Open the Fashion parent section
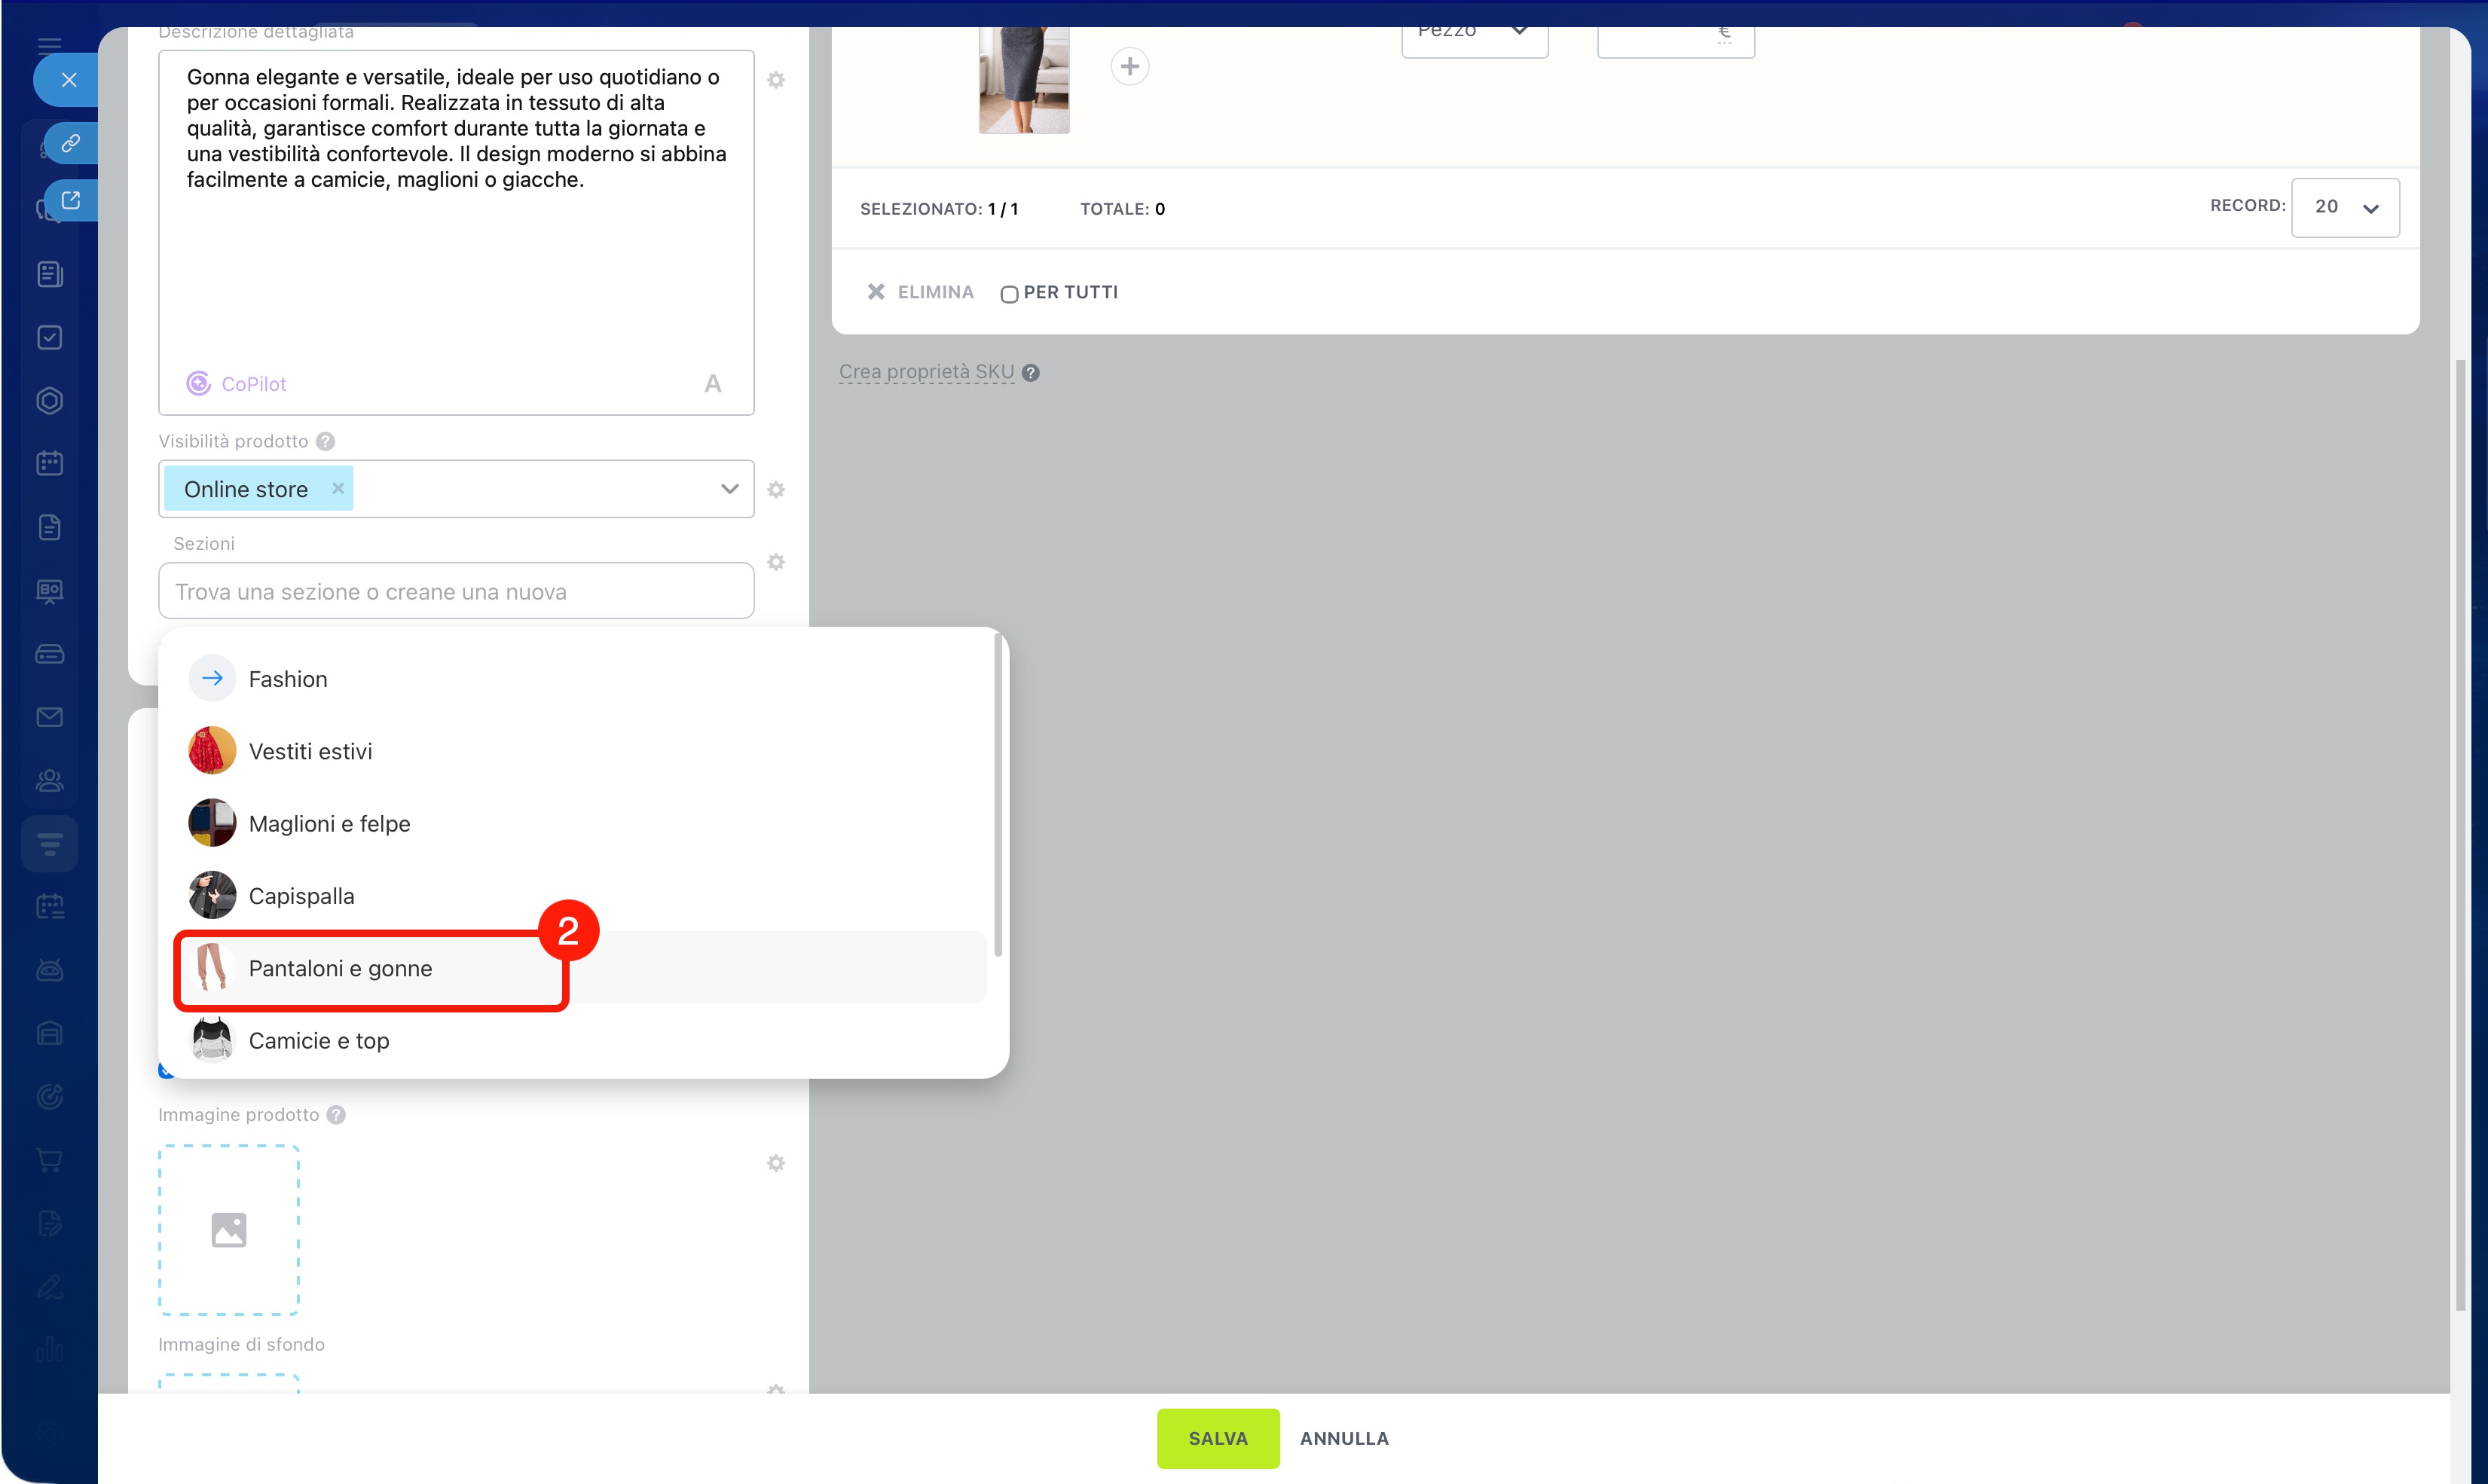Screen dimensions: 2488x1484 tap(288, 679)
